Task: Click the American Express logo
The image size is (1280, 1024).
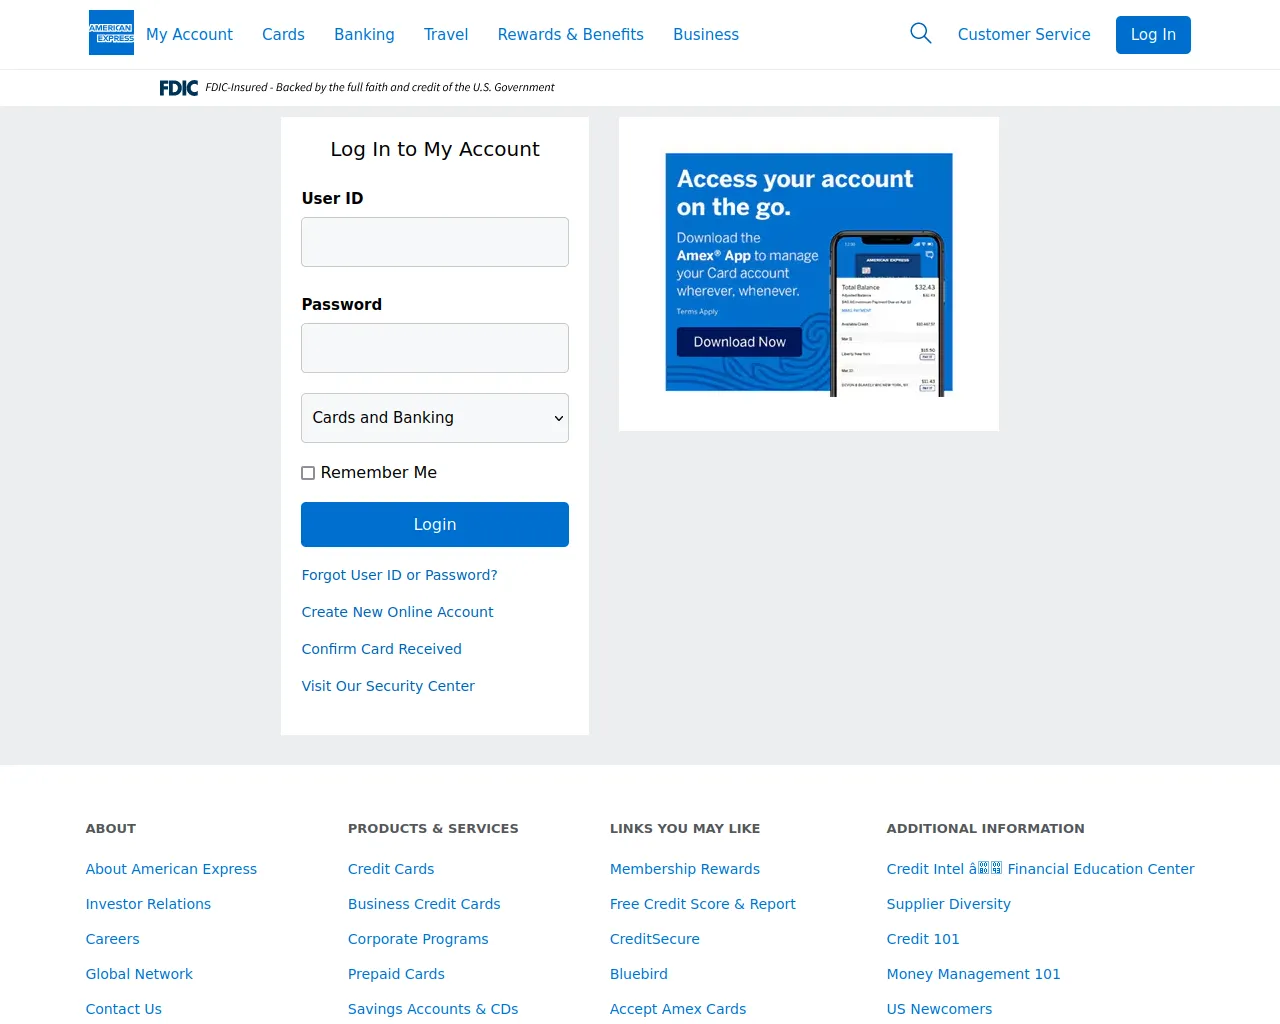Action: click(111, 33)
